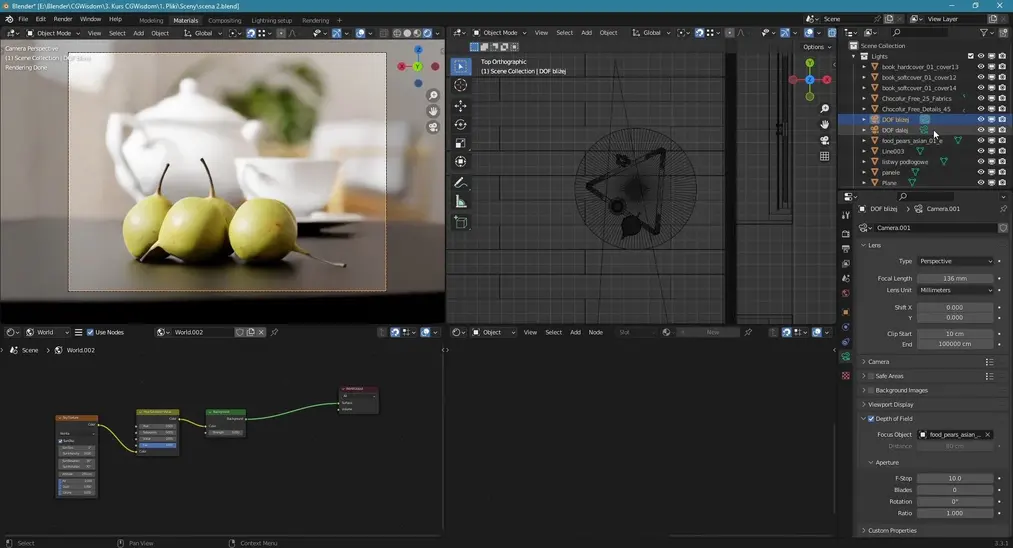
Task: Select the Cursor tool in right viewport toolbar
Action: (x=460, y=86)
